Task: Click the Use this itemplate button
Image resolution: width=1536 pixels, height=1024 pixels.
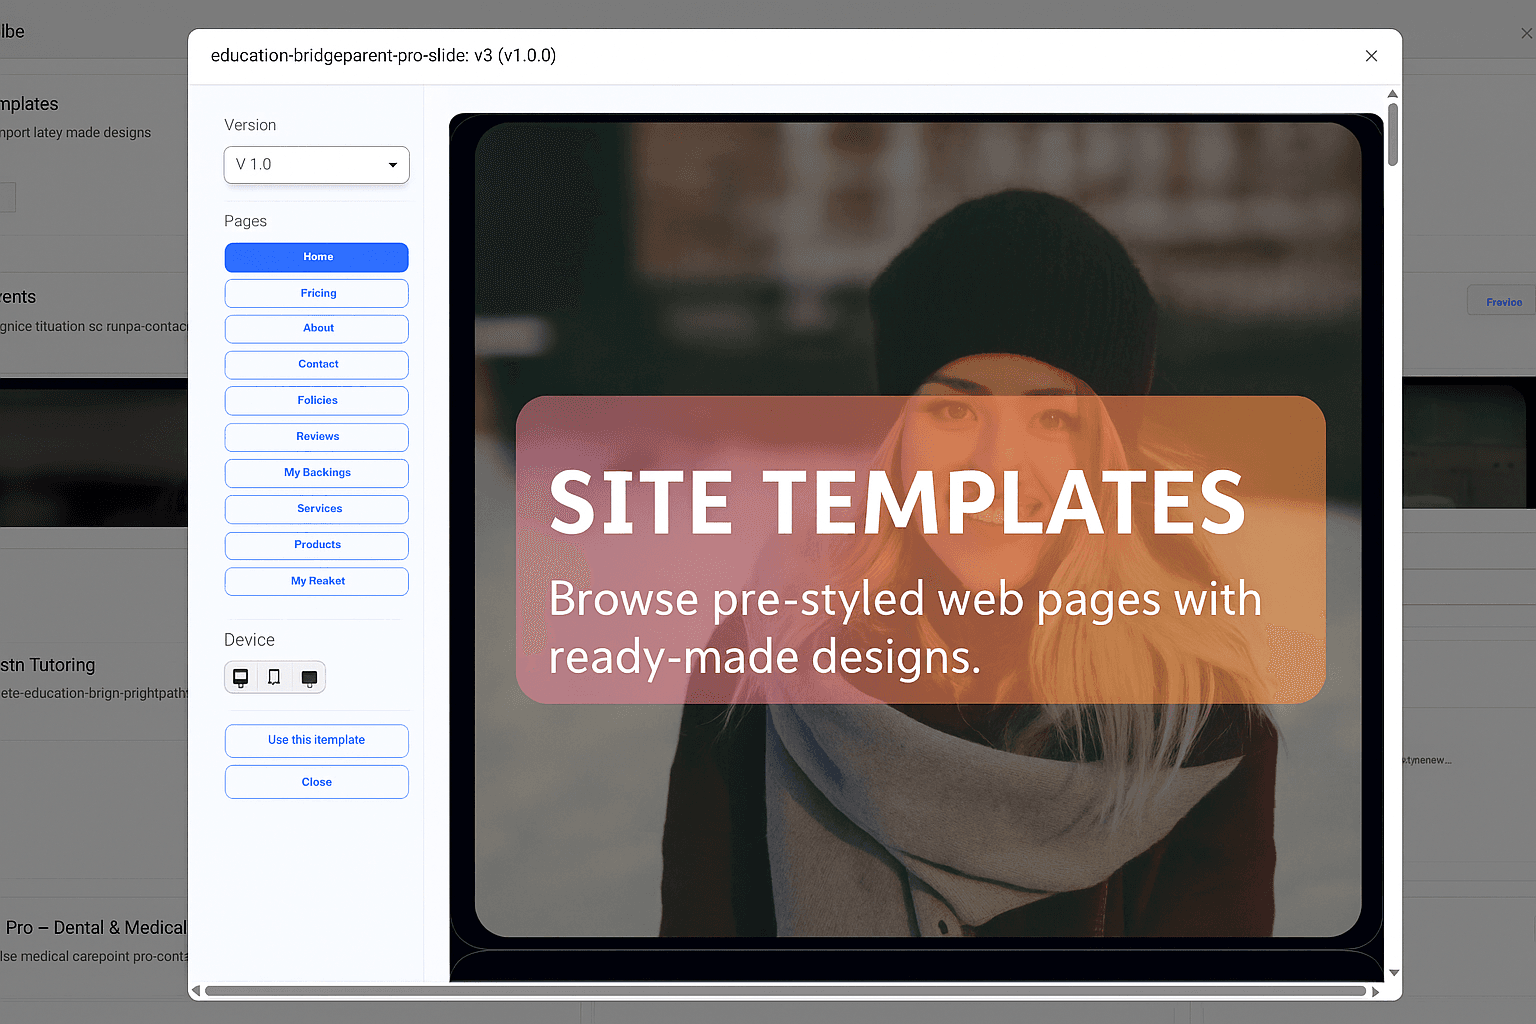Action: (x=316, y=741)
